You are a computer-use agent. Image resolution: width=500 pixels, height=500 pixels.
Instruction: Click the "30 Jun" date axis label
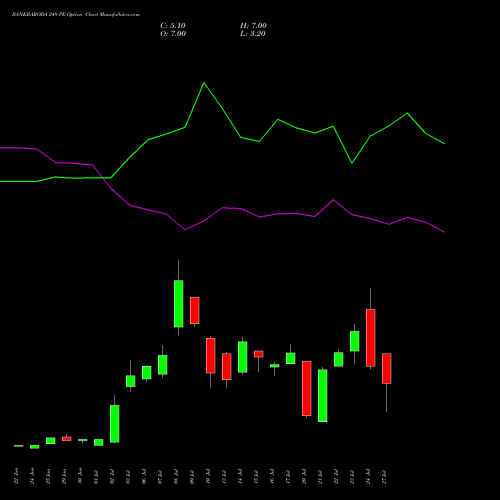(80, 476)
